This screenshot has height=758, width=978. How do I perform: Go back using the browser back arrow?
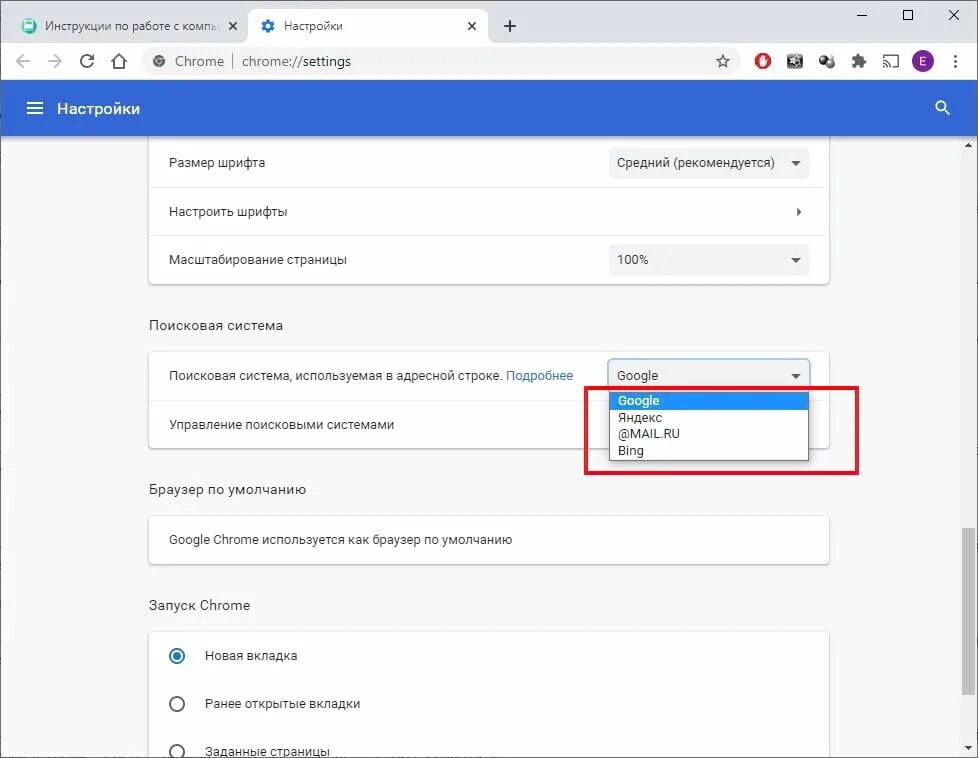click(x=23, y=61)
